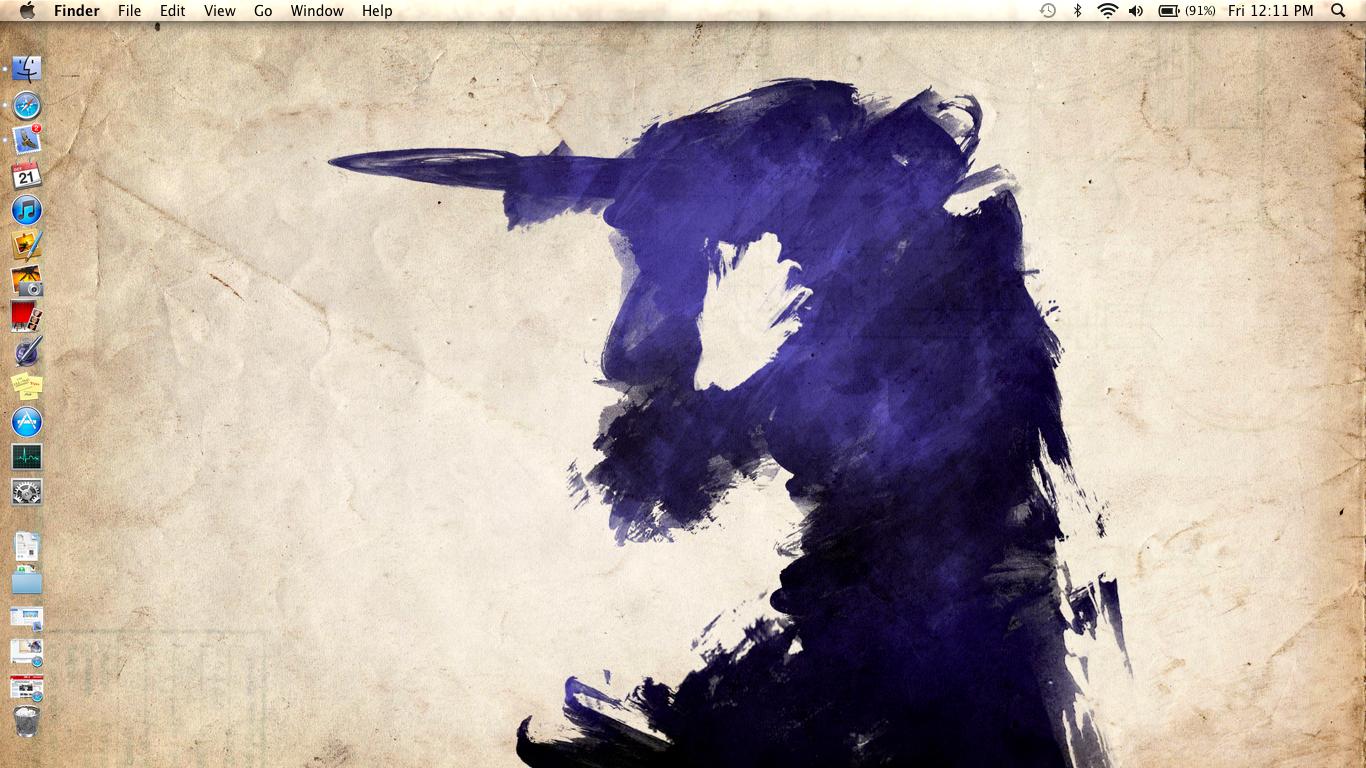
Task: Open the Help menu
Action: coord(377,11)
